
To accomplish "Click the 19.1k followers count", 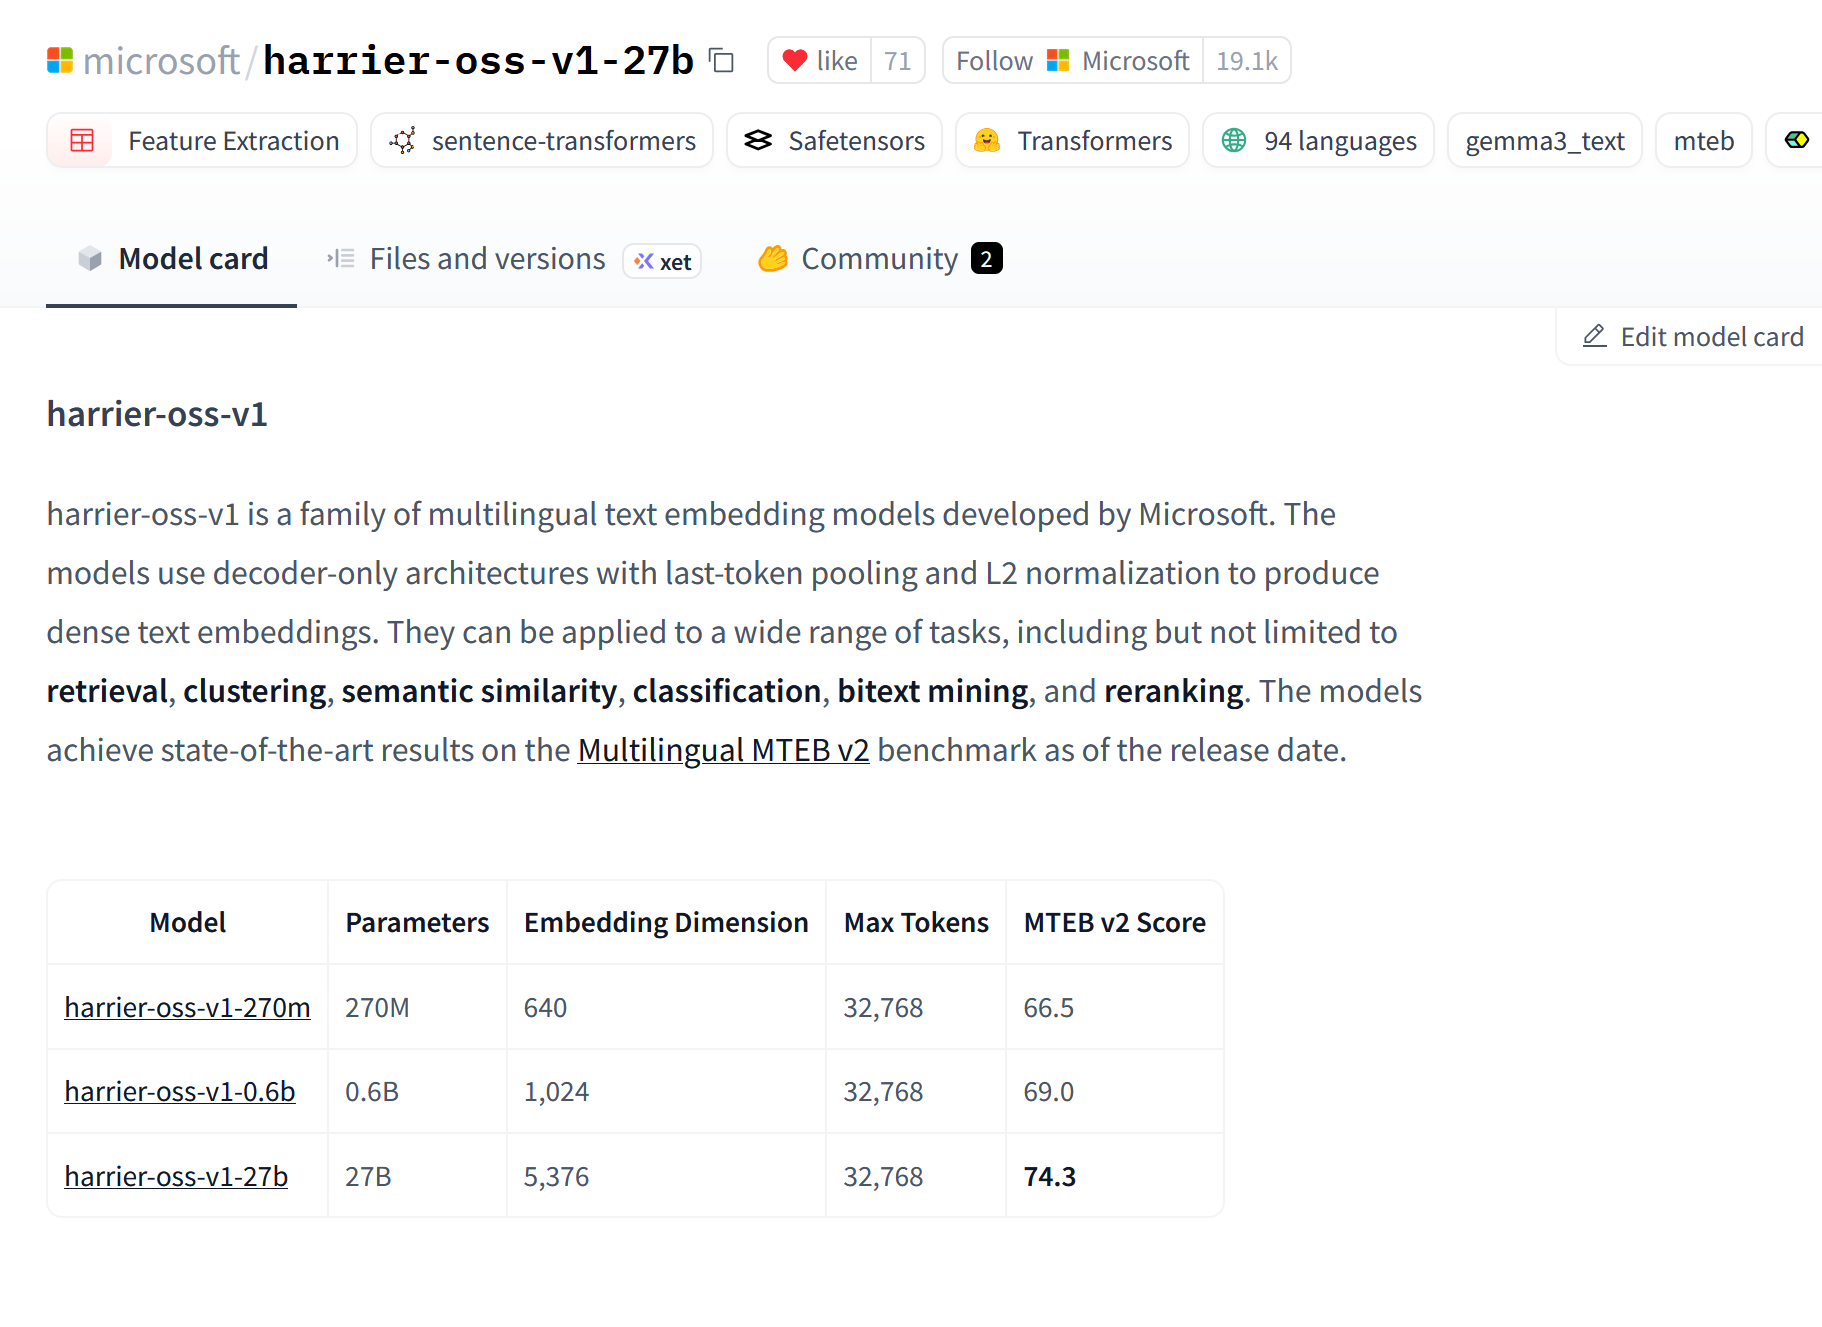I will (x=1246, y=61).
